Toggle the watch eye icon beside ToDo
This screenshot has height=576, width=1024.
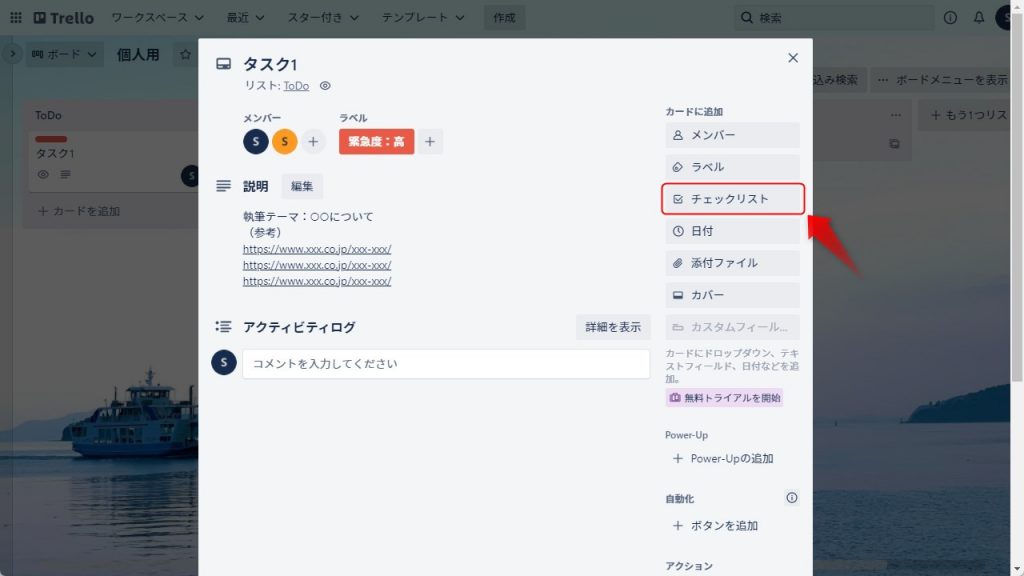coord(325,86)
